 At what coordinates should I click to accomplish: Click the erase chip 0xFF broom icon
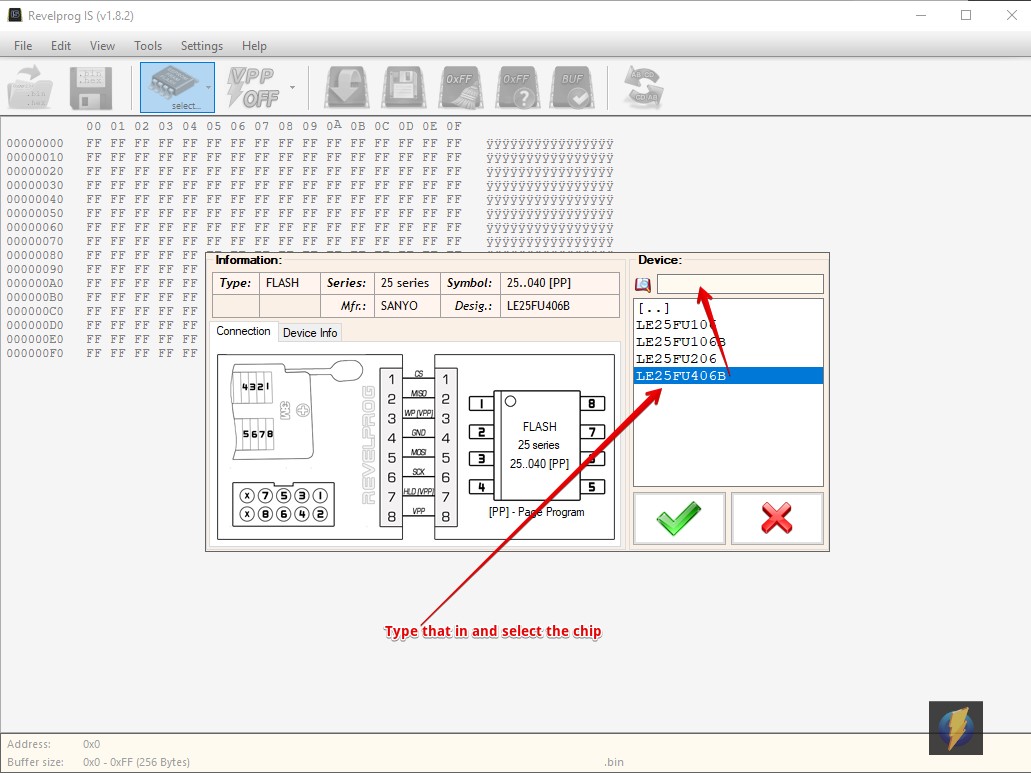click(x=460, y=87)
